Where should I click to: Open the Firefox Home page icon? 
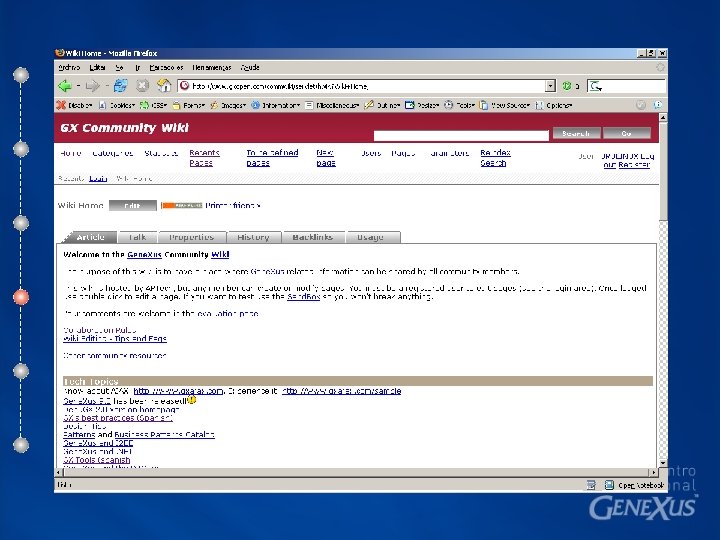point(164,86)
